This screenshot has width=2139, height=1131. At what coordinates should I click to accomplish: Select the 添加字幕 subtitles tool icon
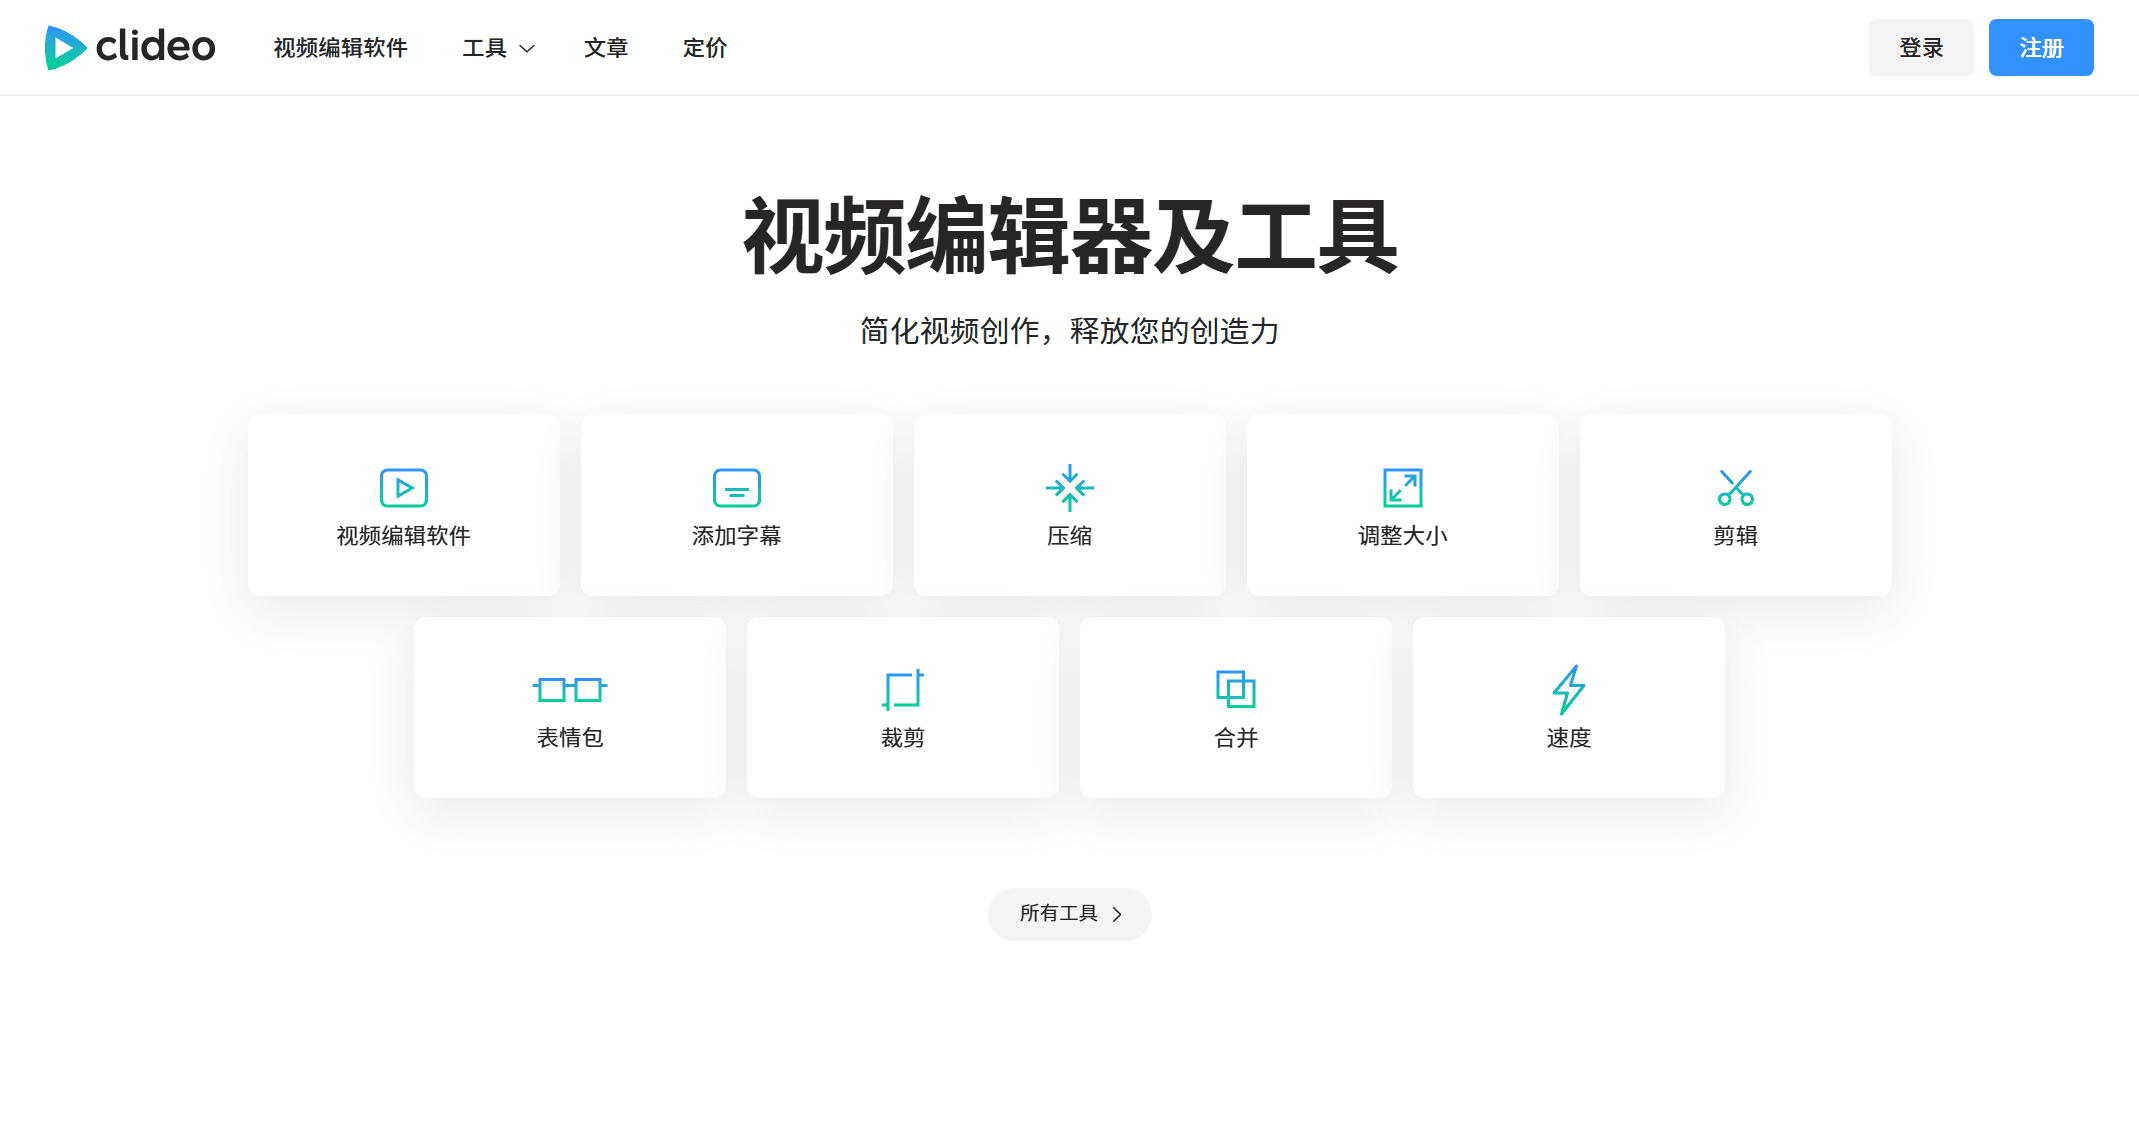[x=736, y=488]
